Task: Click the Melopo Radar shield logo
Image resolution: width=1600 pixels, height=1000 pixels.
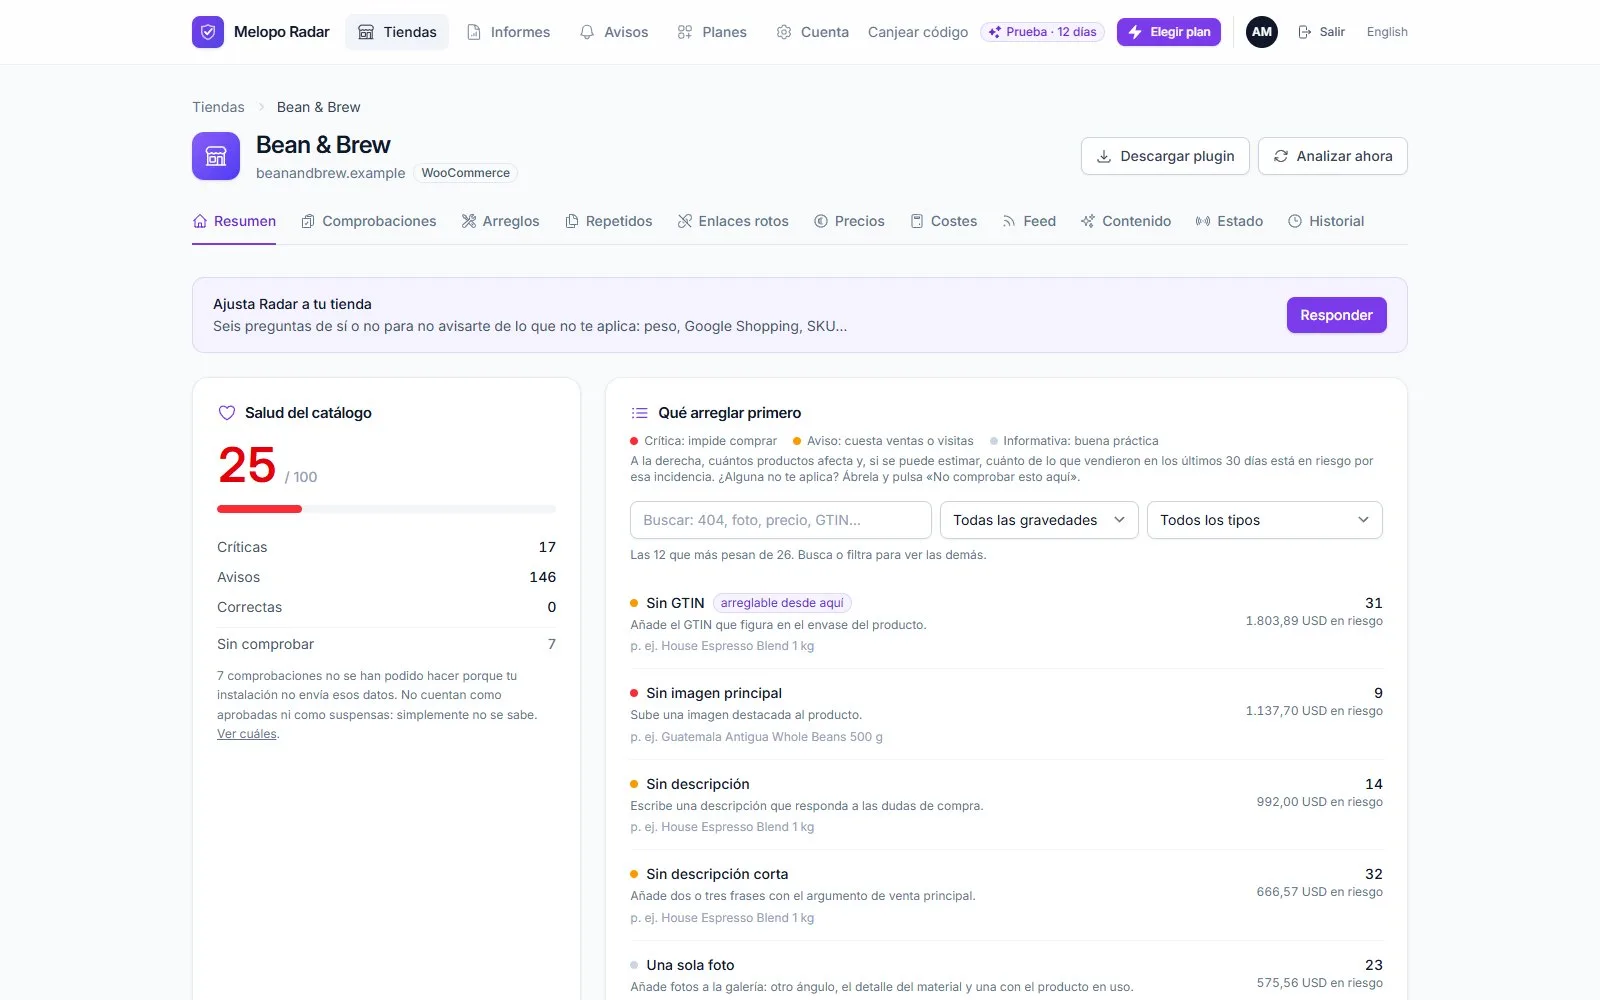Action: [x=208, y=32]
